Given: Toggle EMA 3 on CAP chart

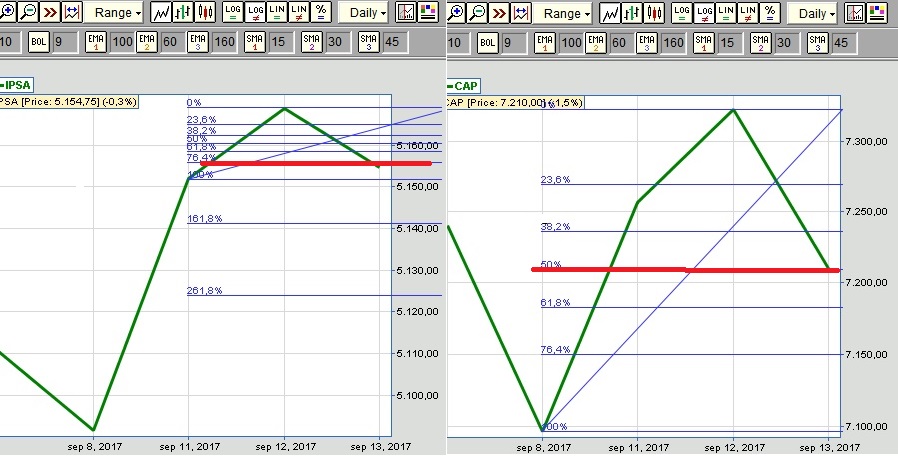Looking at the screenshot, I should (647, 43).
